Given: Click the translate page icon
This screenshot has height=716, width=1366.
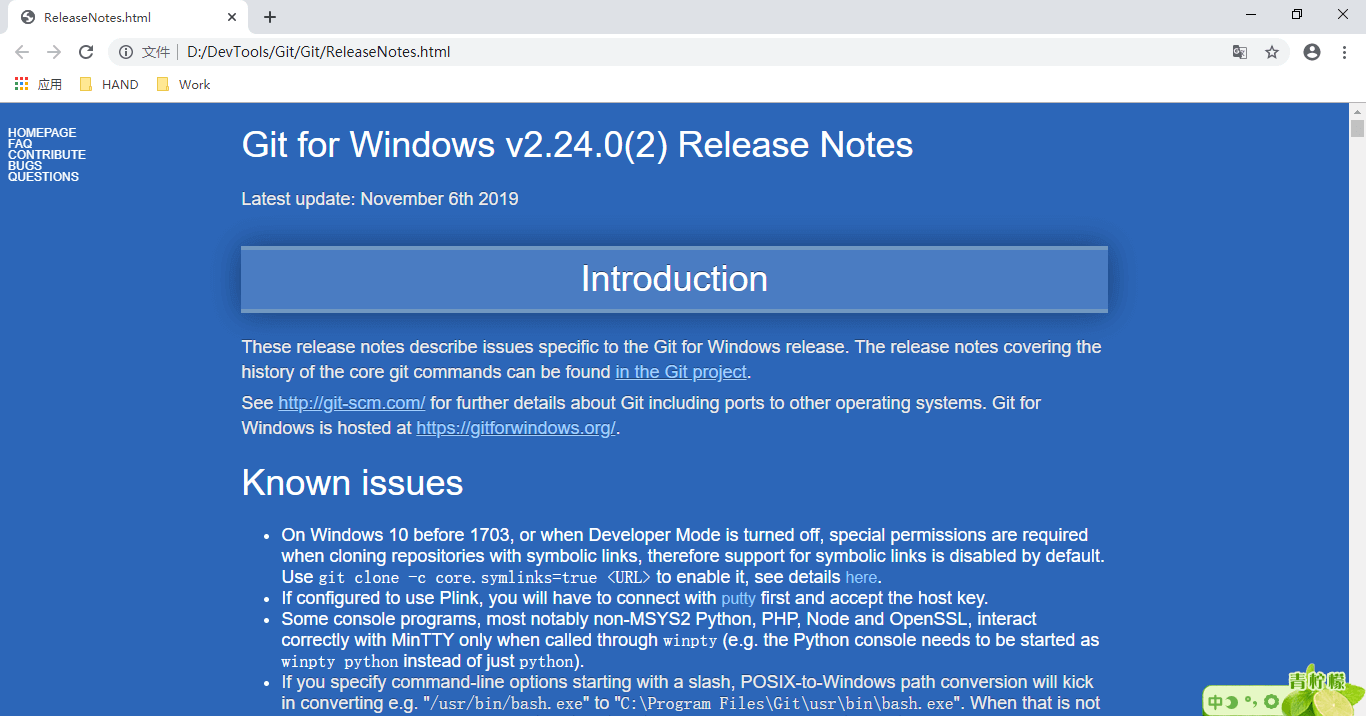Looking at the screenshot, I should click(1239, 52).
